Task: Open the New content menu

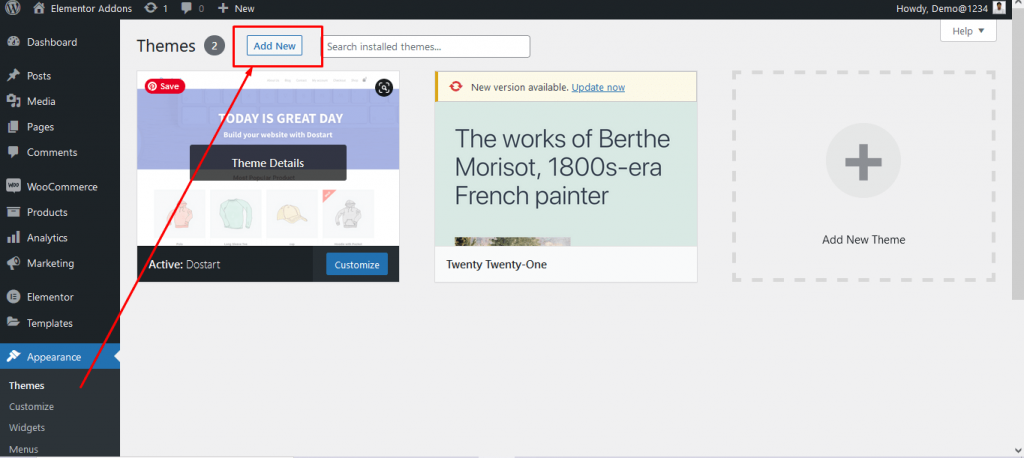Action: 236,8
